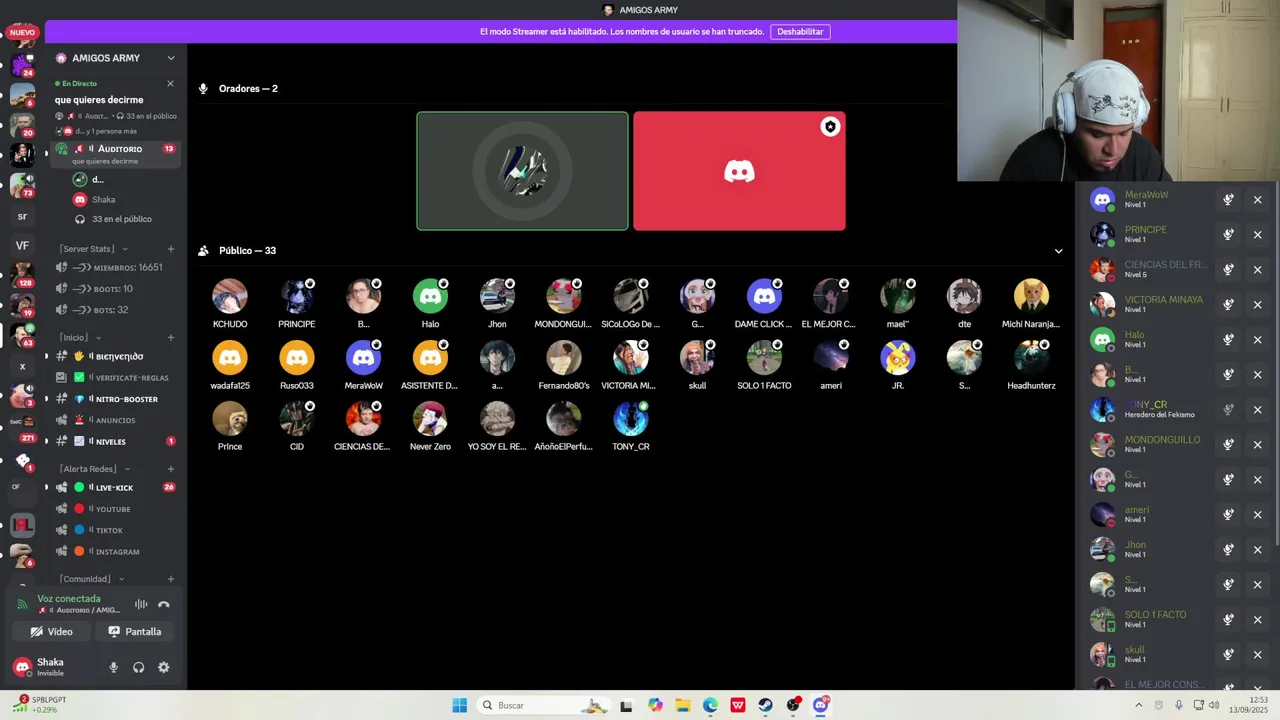Open the bienvenido text channel

click(115, 357)
